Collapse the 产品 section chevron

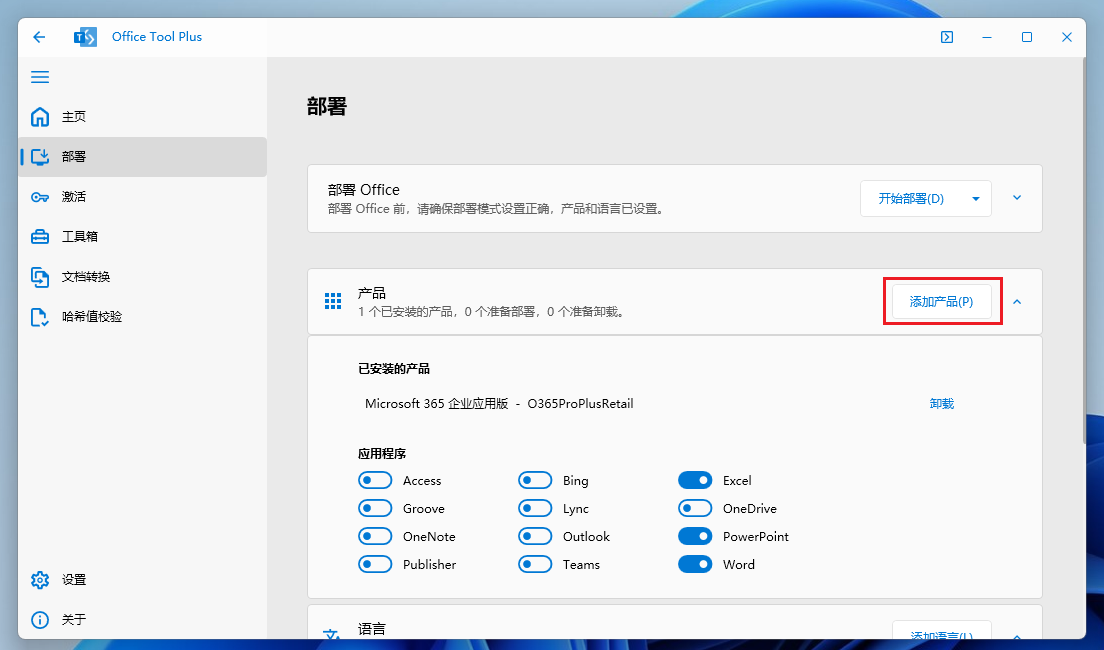(1017, 302)
